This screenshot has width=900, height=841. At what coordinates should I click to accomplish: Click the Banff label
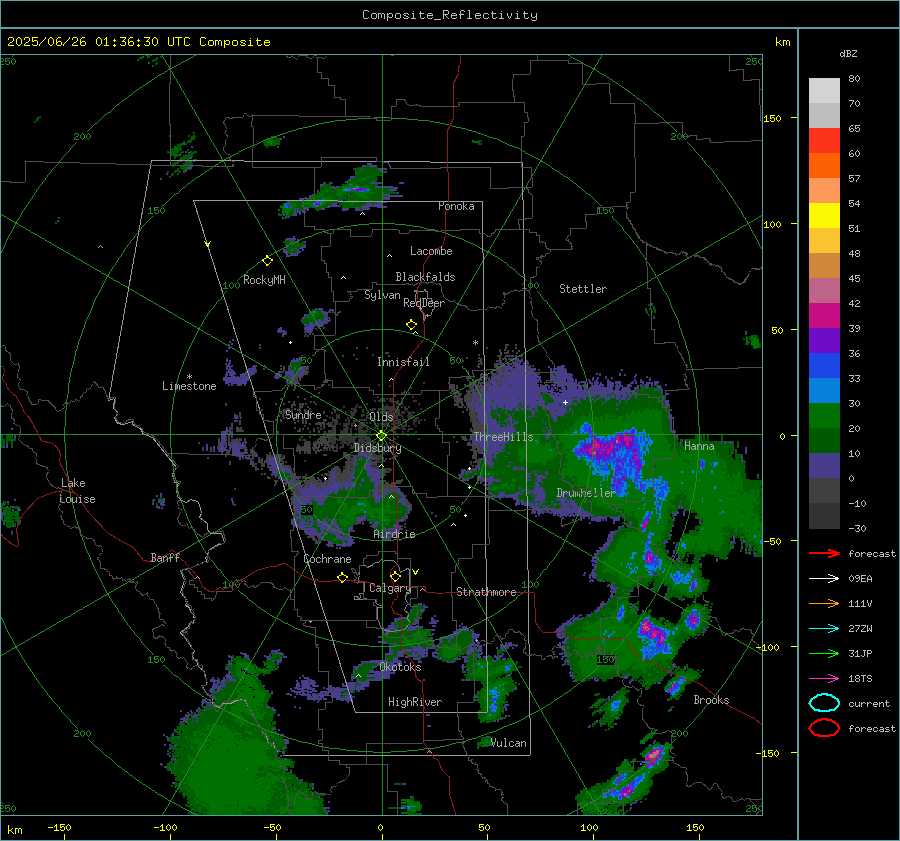pyautogui.click(x=165, y=558)
